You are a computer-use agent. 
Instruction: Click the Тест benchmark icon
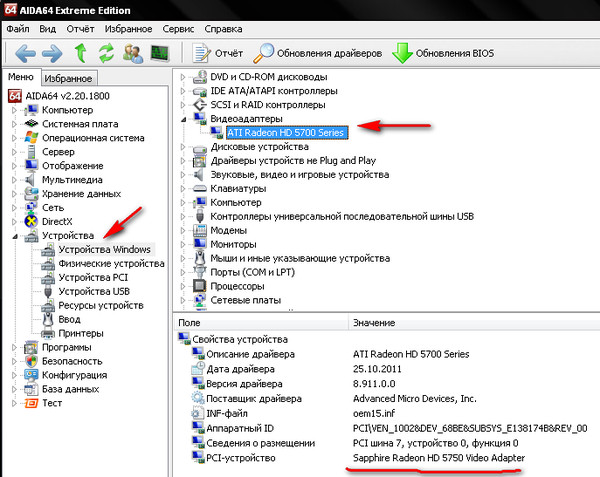(x=31, y=403)
